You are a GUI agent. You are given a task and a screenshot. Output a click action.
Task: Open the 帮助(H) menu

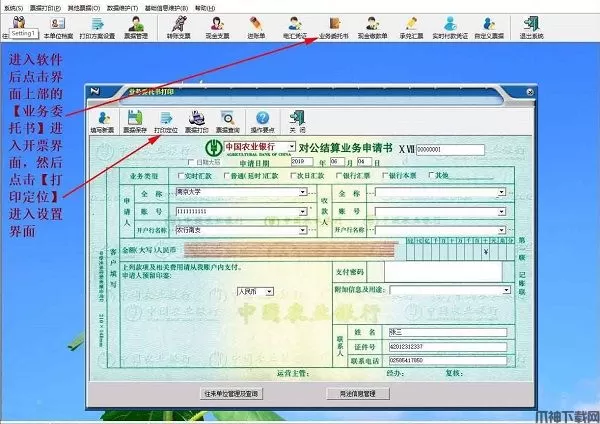[x=205, y=8]
